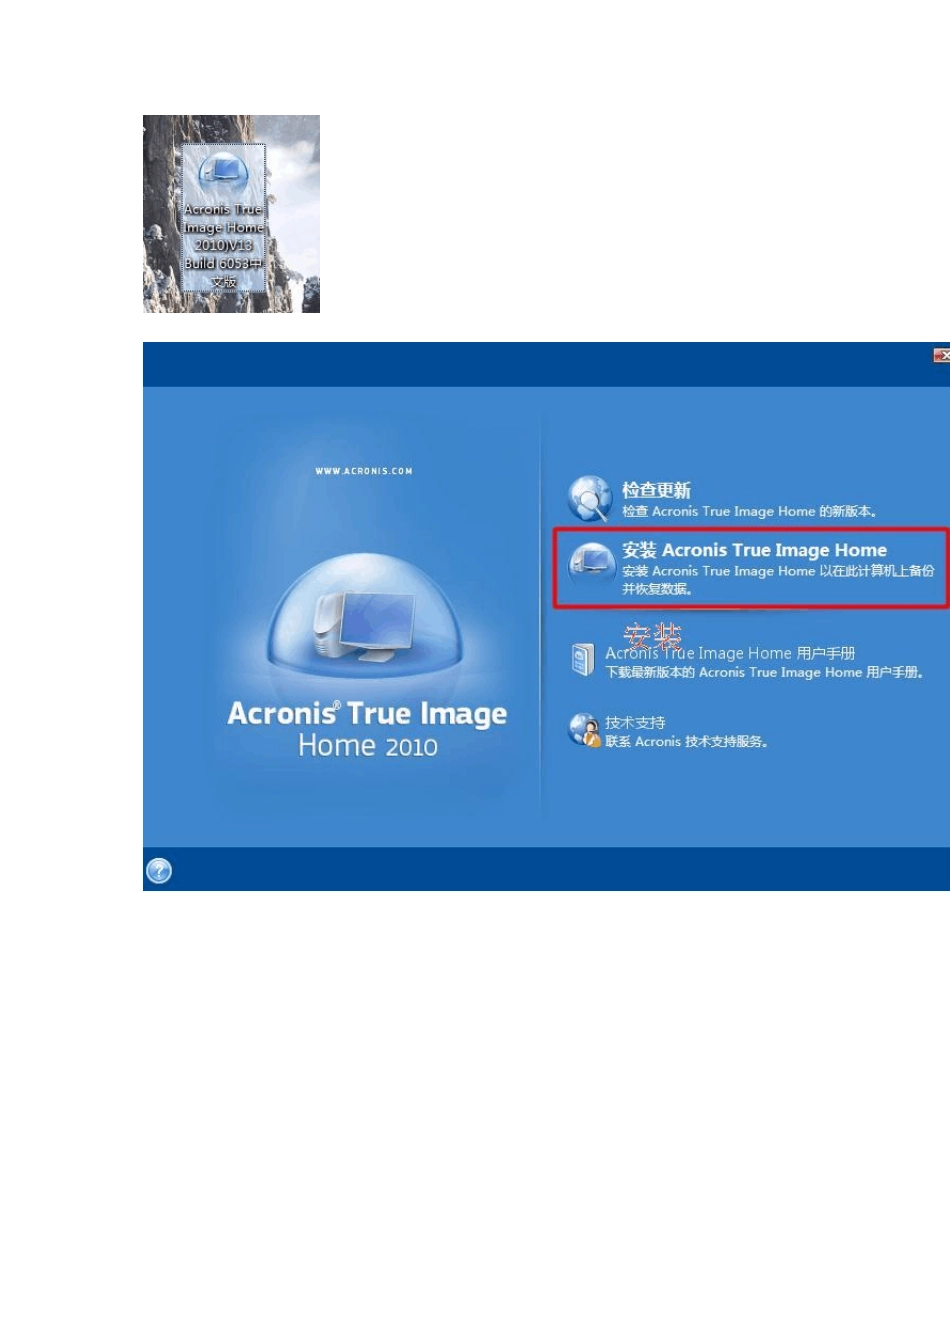Click the user manual book icon
Image resolution: width=950 pixels, height=1344 pixels.
coord(583,660)
